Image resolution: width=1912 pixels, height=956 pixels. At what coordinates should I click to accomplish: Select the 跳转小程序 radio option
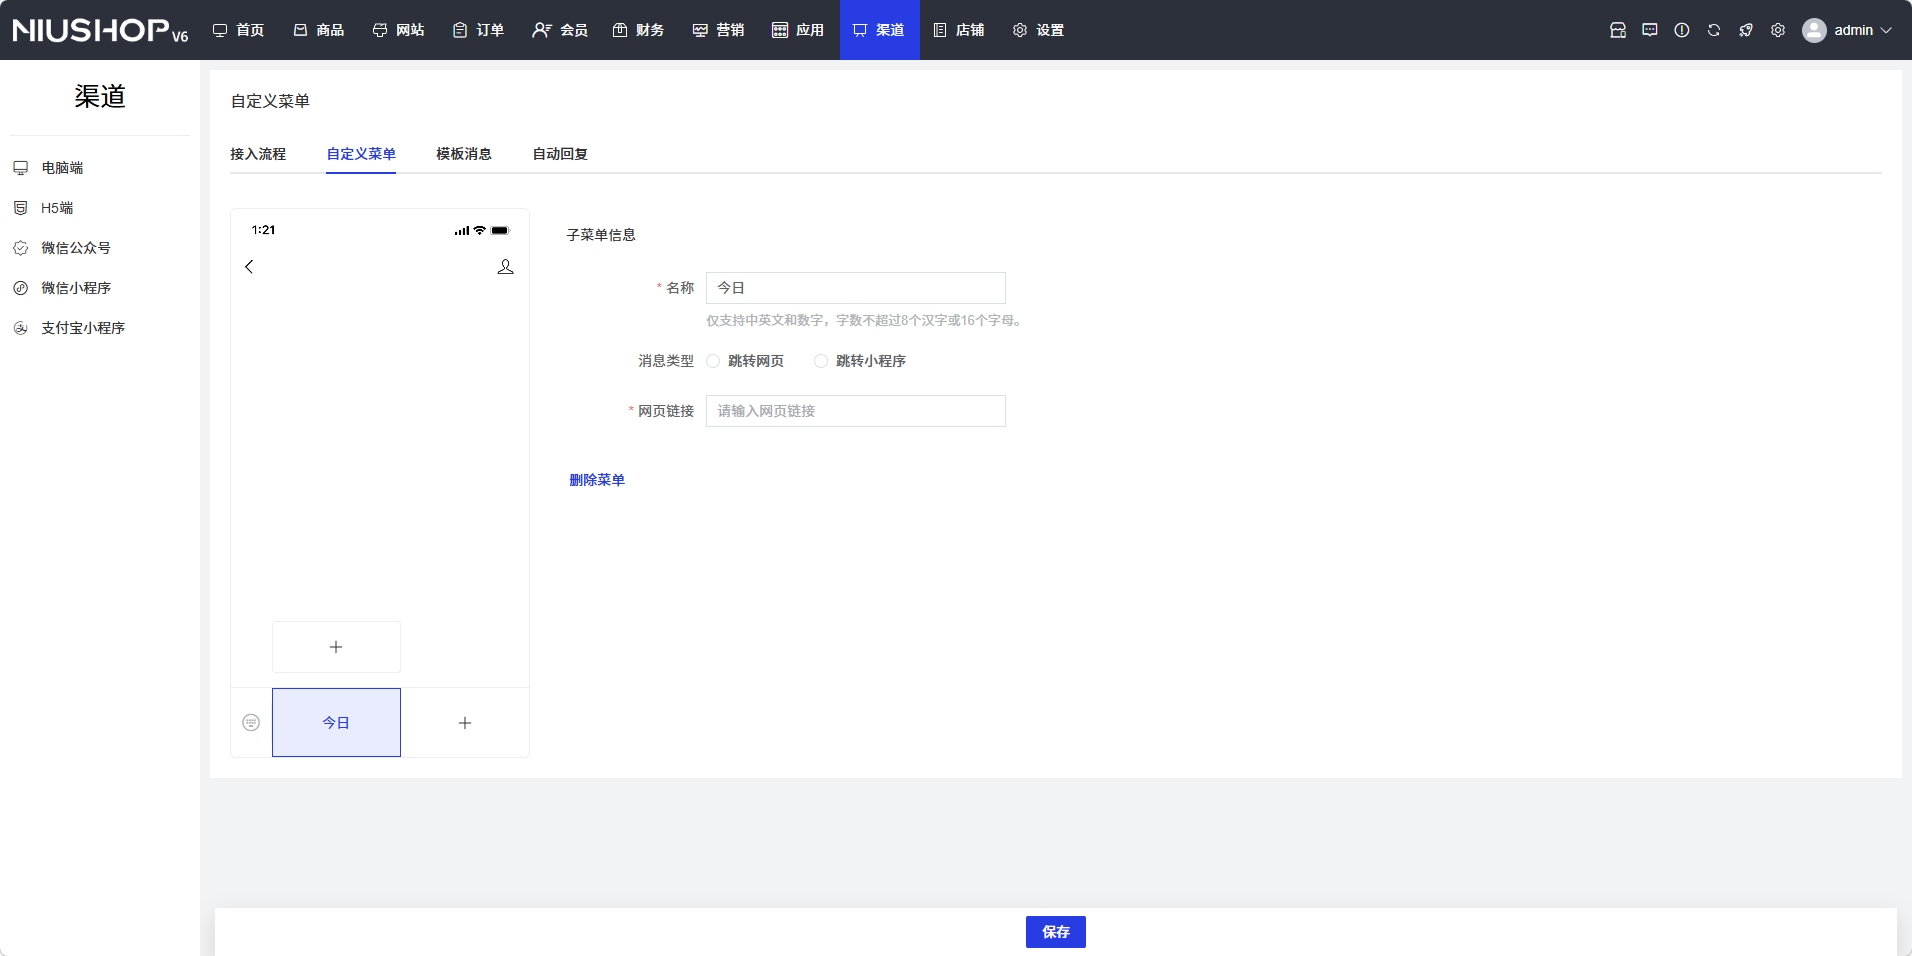click(821, 361)
